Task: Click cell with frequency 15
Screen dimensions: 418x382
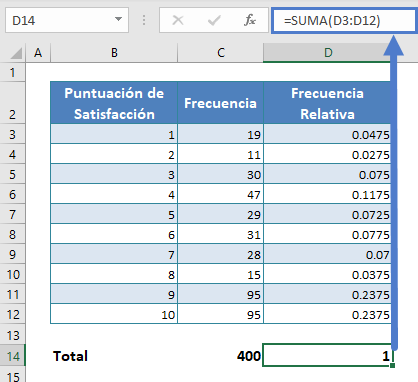Action: coord(221,274)
